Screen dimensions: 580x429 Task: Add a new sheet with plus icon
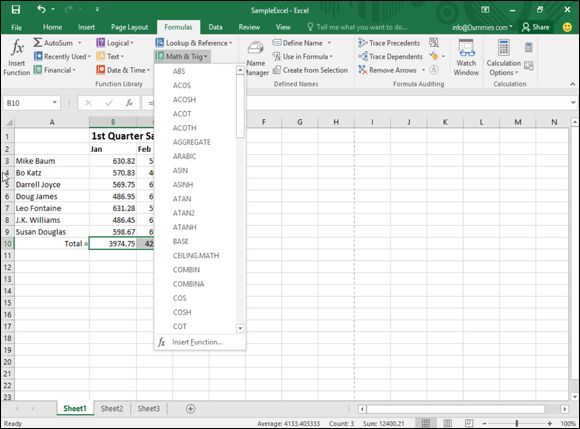coord(190,409)
